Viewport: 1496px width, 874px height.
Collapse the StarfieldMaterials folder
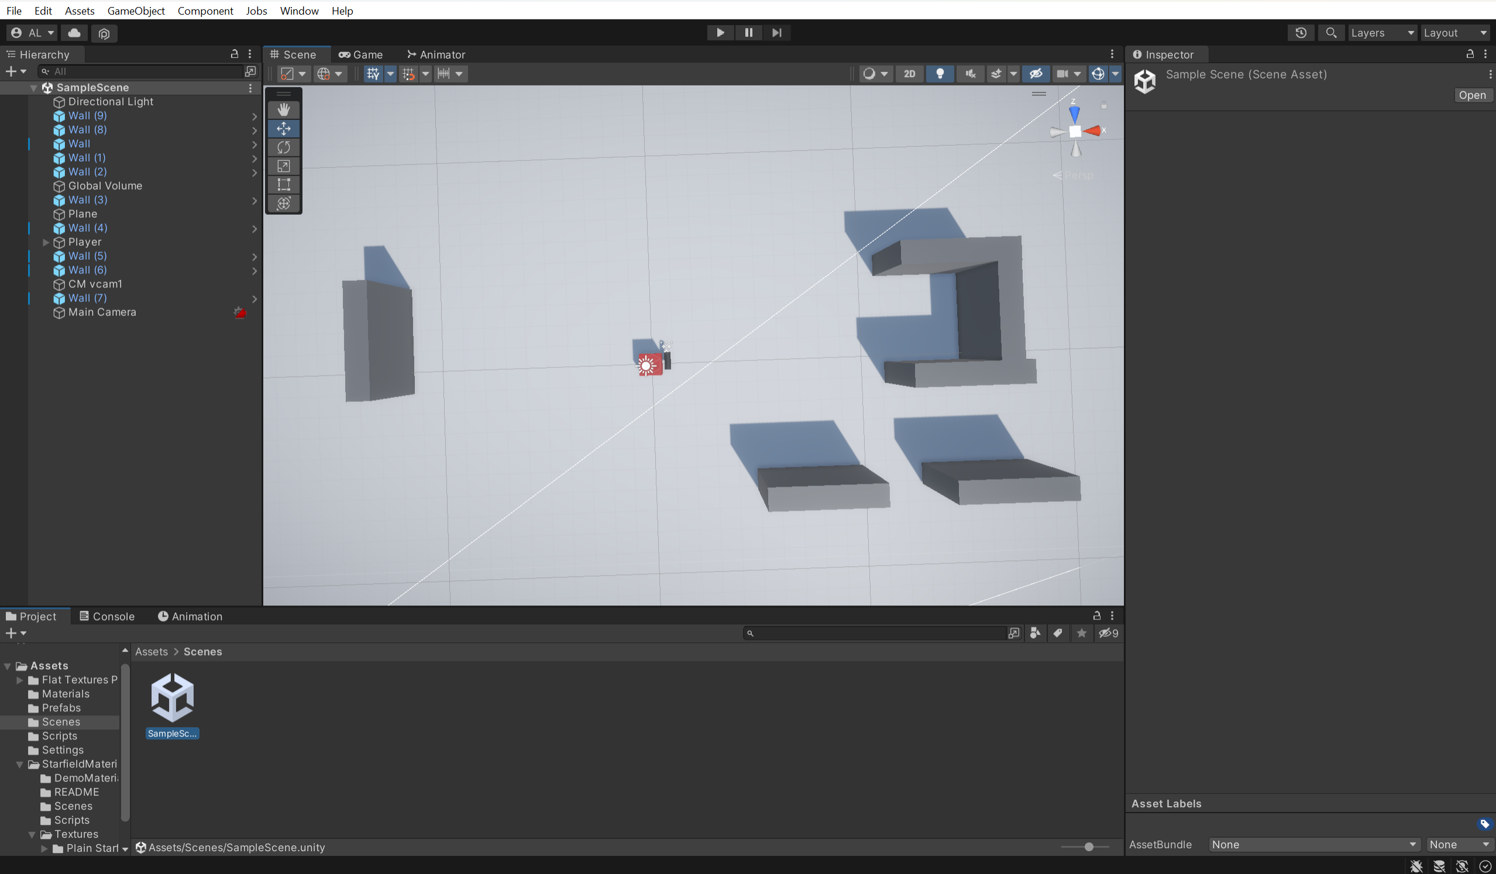[x=20, y=764]
